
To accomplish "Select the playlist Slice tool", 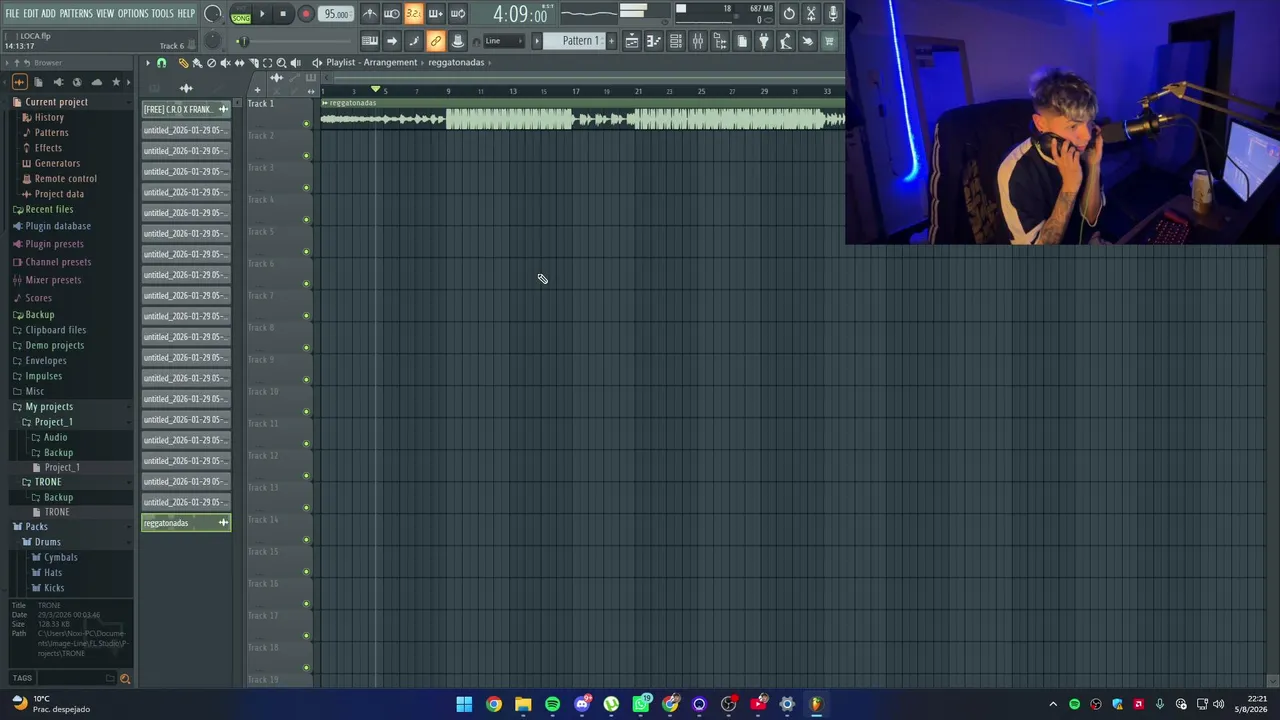I will point(253,63).
